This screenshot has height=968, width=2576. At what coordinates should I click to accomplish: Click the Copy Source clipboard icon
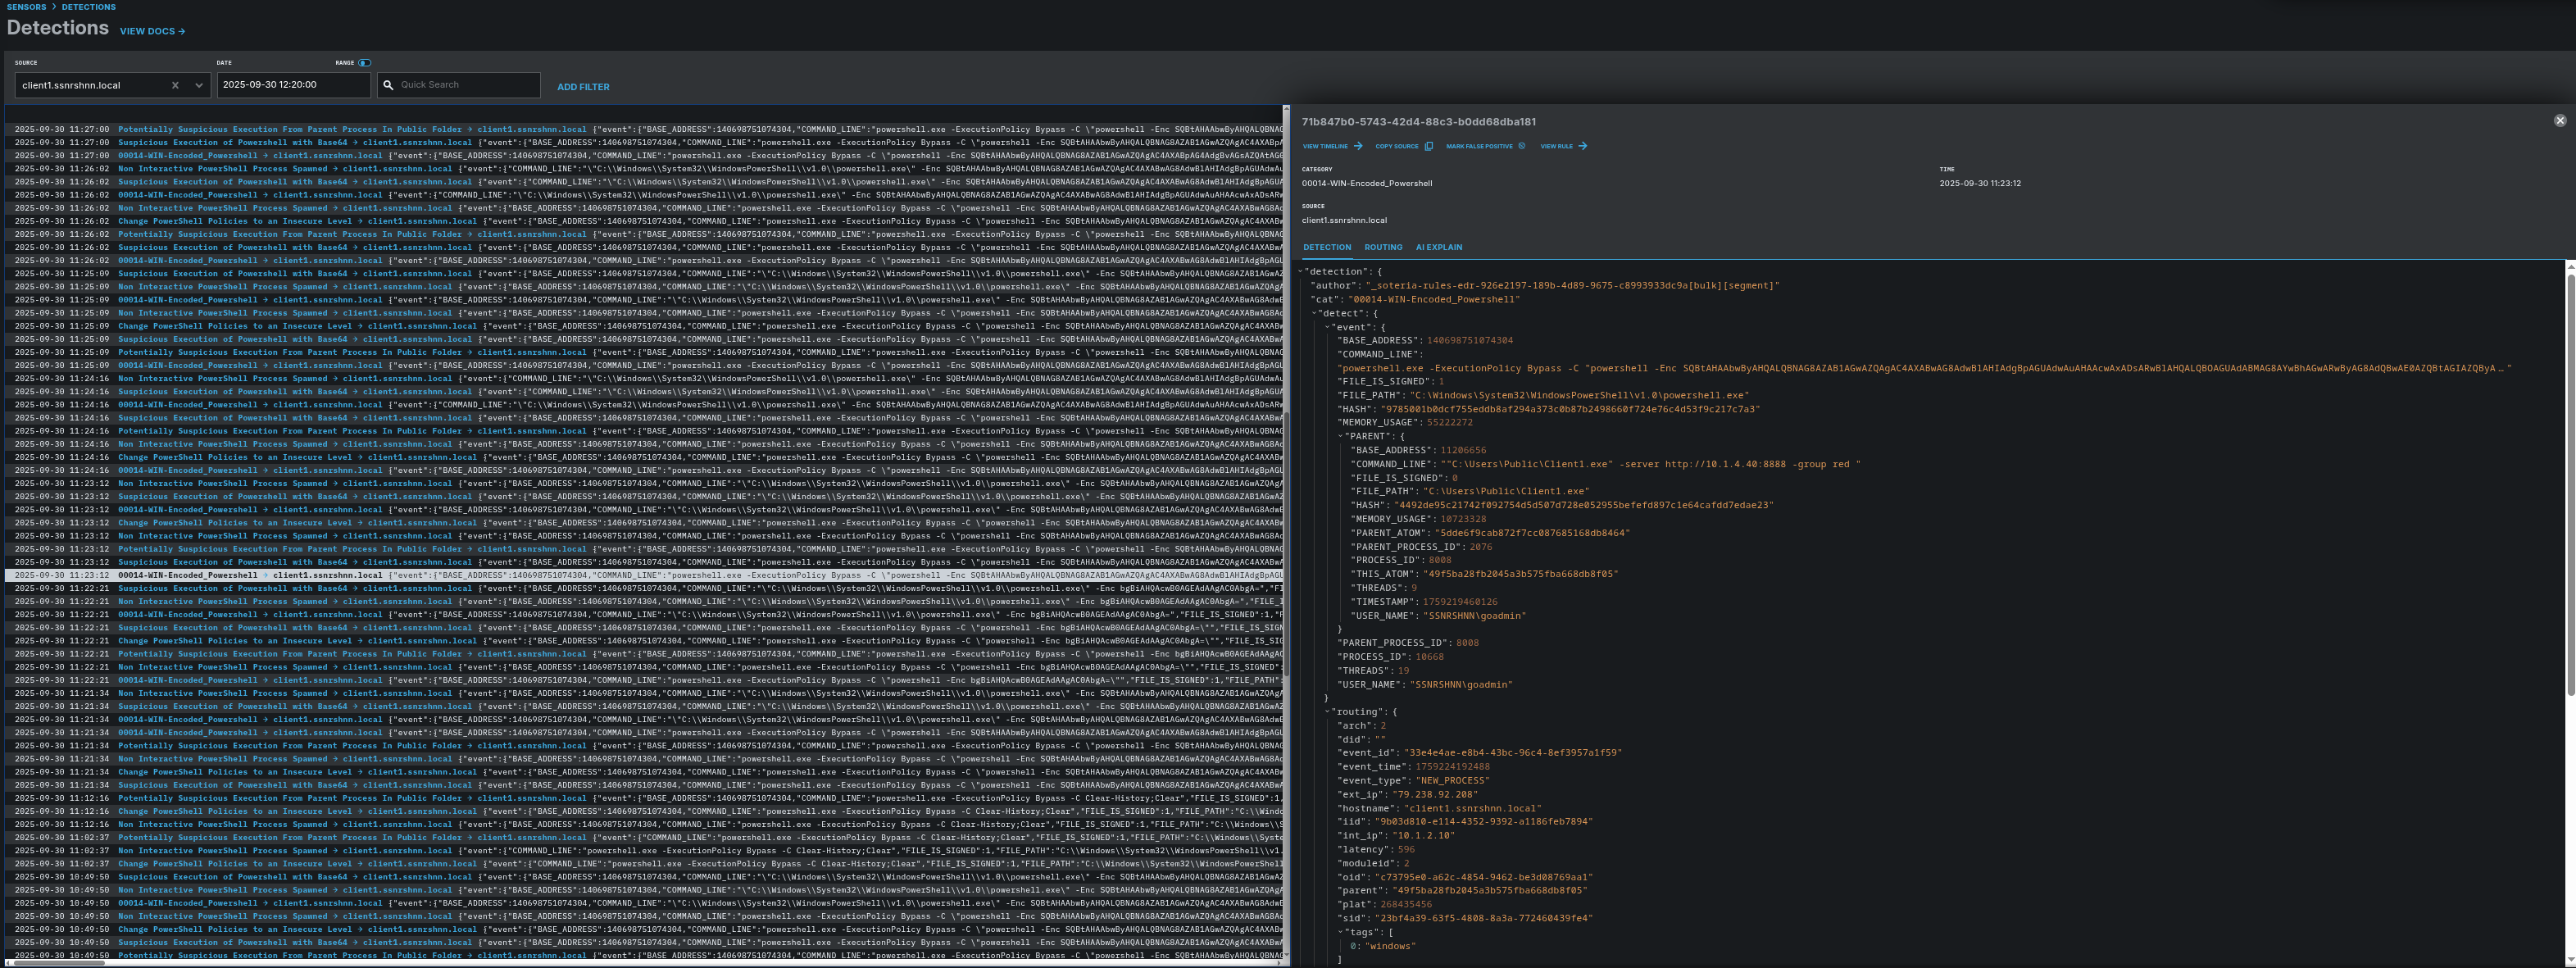1428,146
